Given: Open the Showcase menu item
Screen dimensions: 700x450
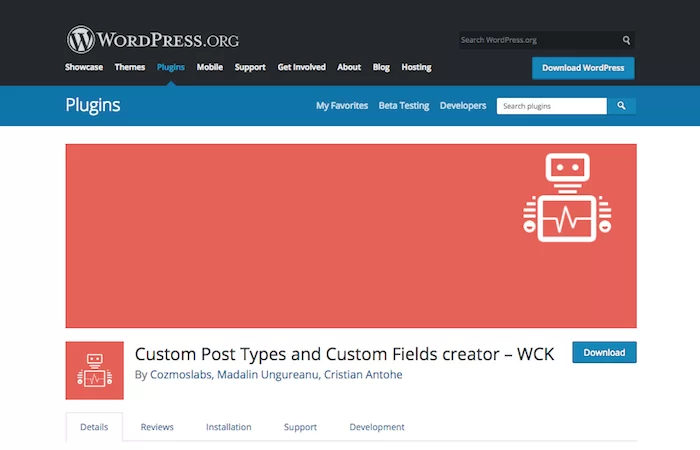Looking at the screenshot, I should point(84,67).
